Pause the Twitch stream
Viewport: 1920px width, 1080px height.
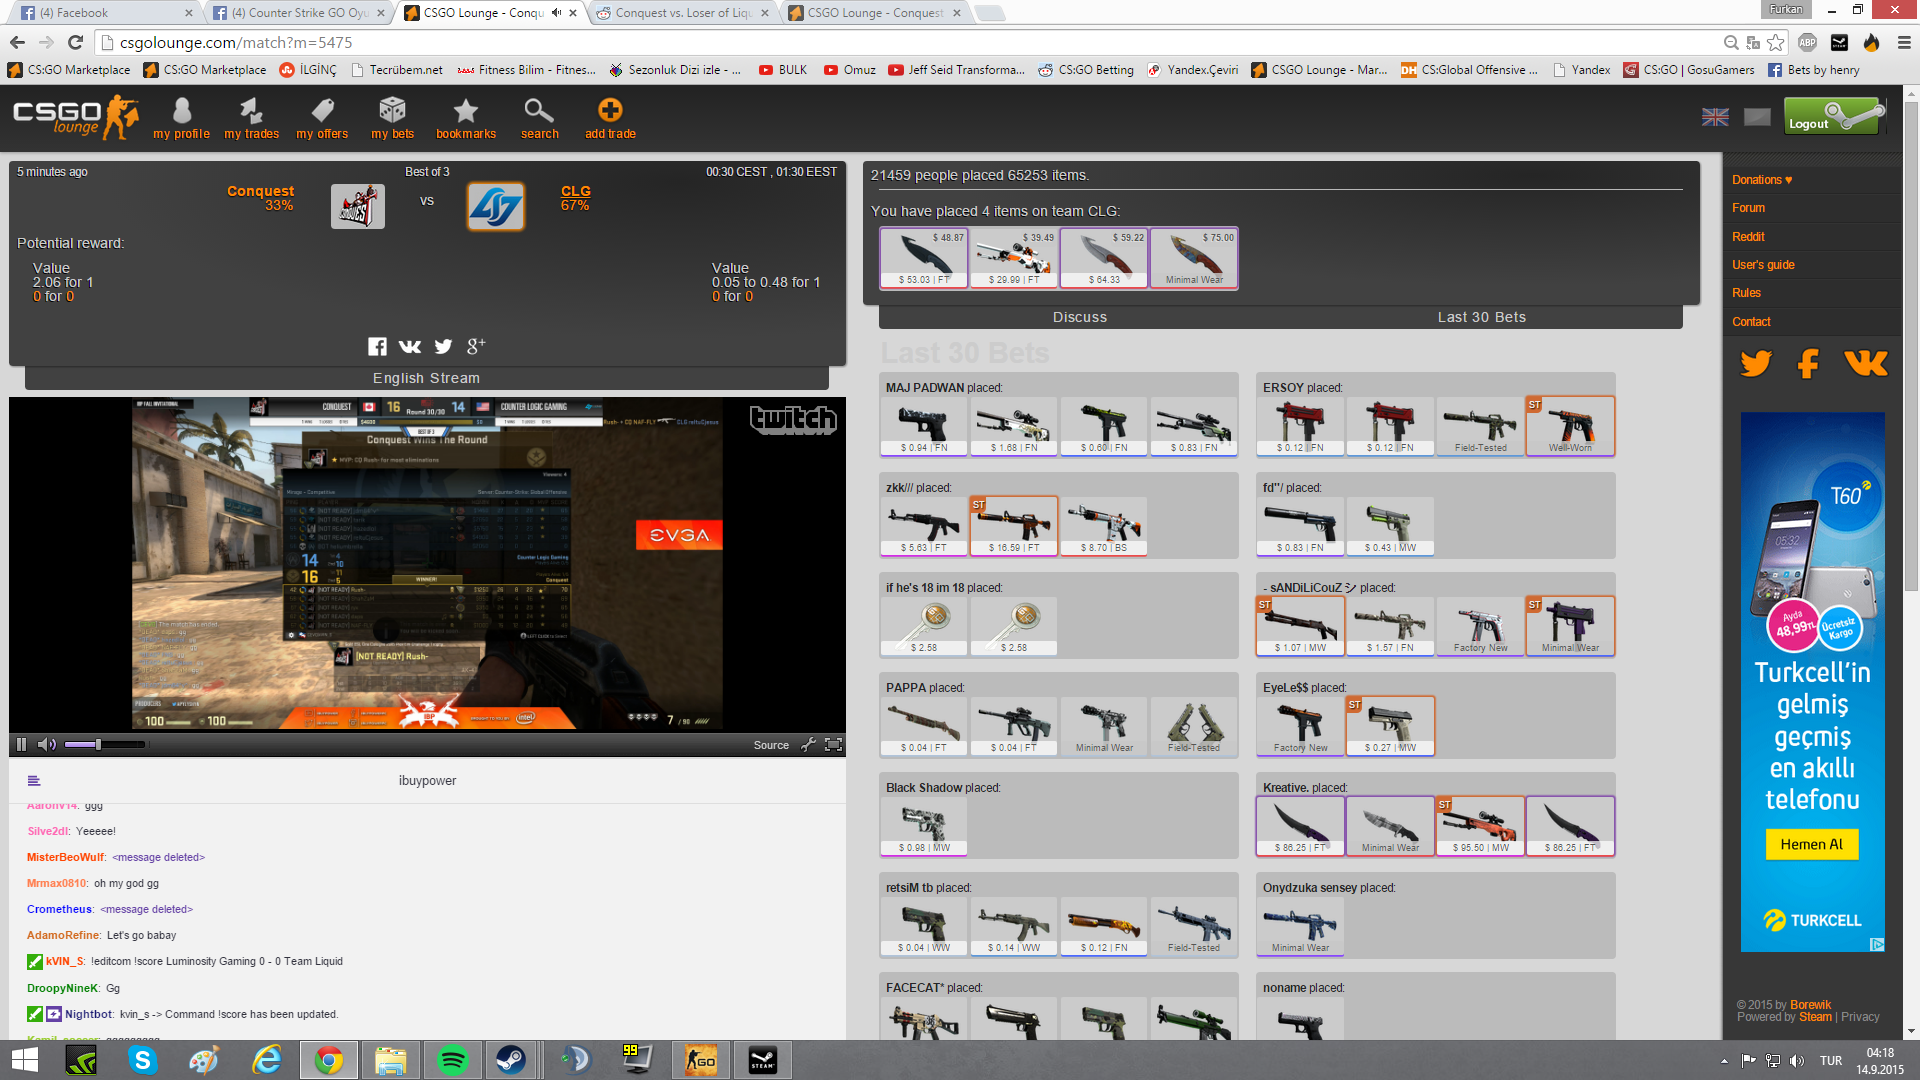(21, 744)
